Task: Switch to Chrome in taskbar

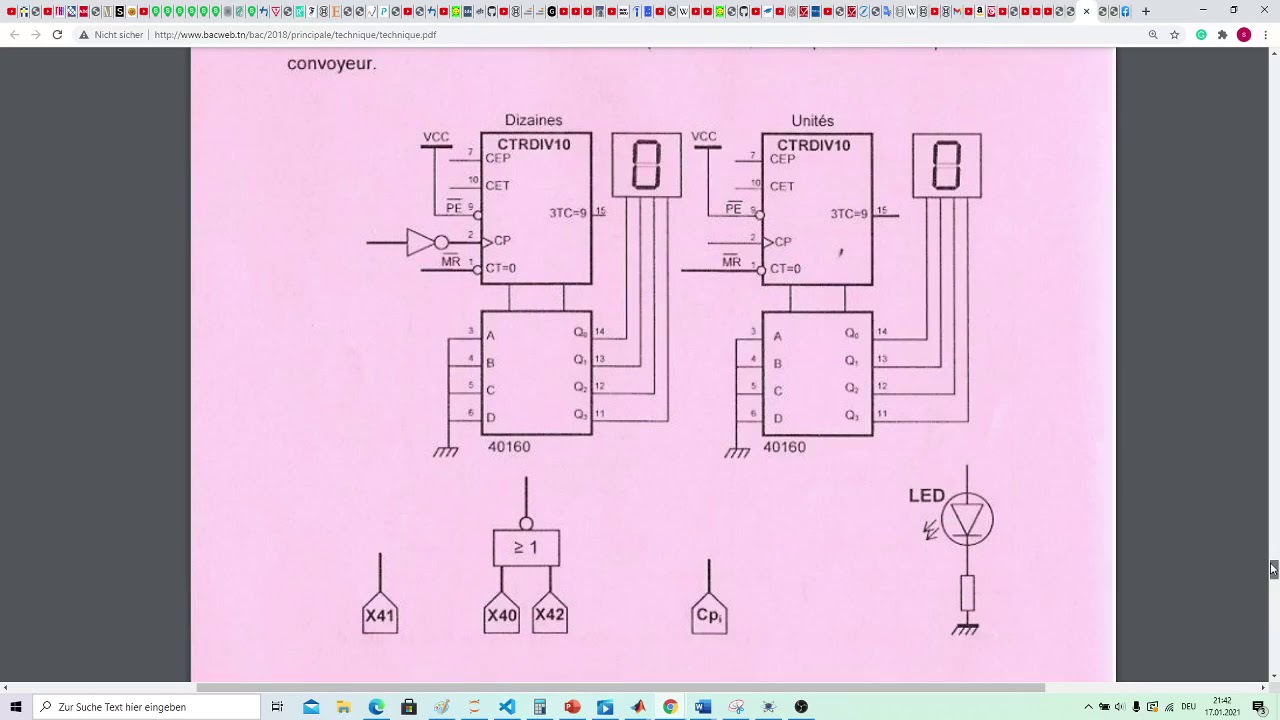Action: point(670,707)
